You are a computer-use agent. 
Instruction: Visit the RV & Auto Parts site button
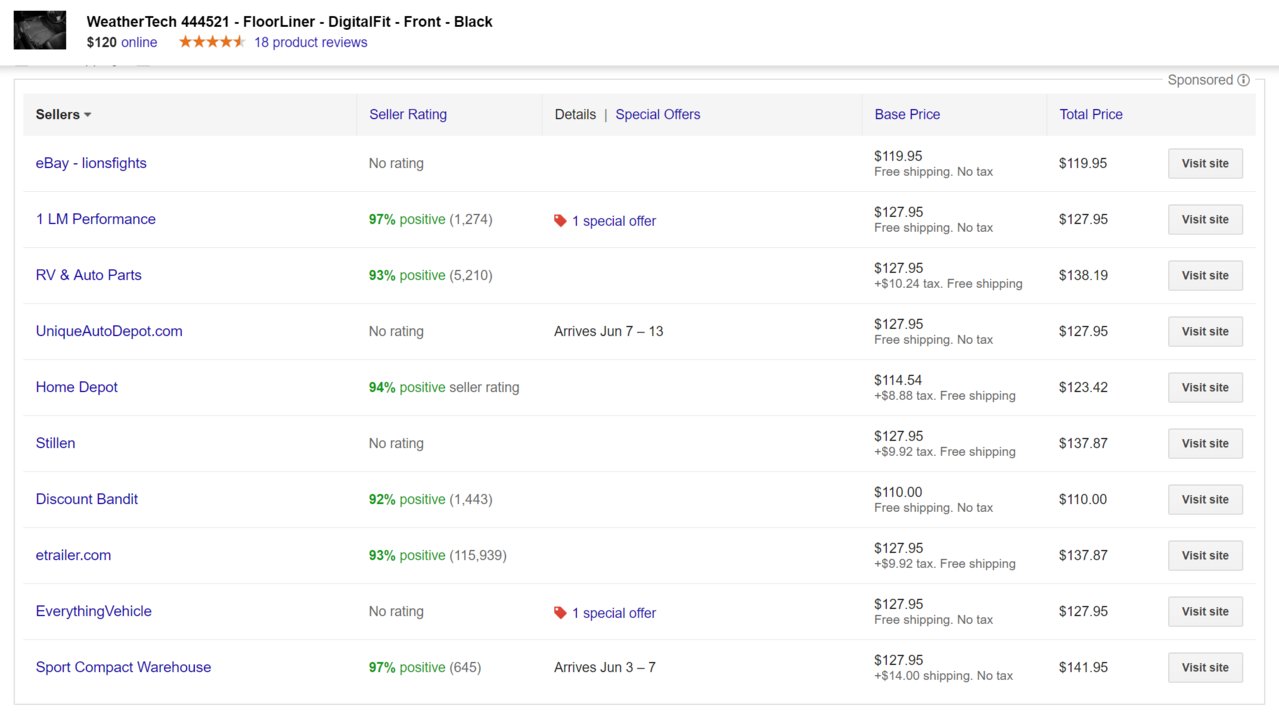(1205, 276)
